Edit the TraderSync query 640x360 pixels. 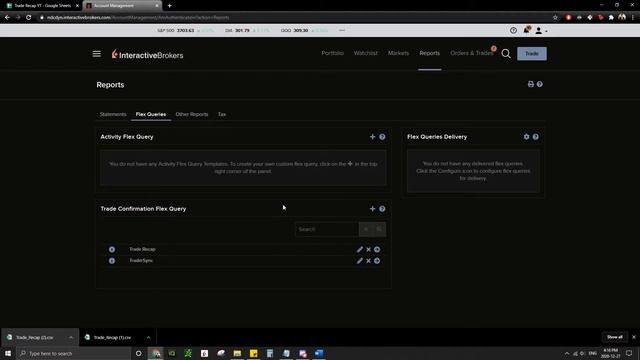click(x=360, y=261)
